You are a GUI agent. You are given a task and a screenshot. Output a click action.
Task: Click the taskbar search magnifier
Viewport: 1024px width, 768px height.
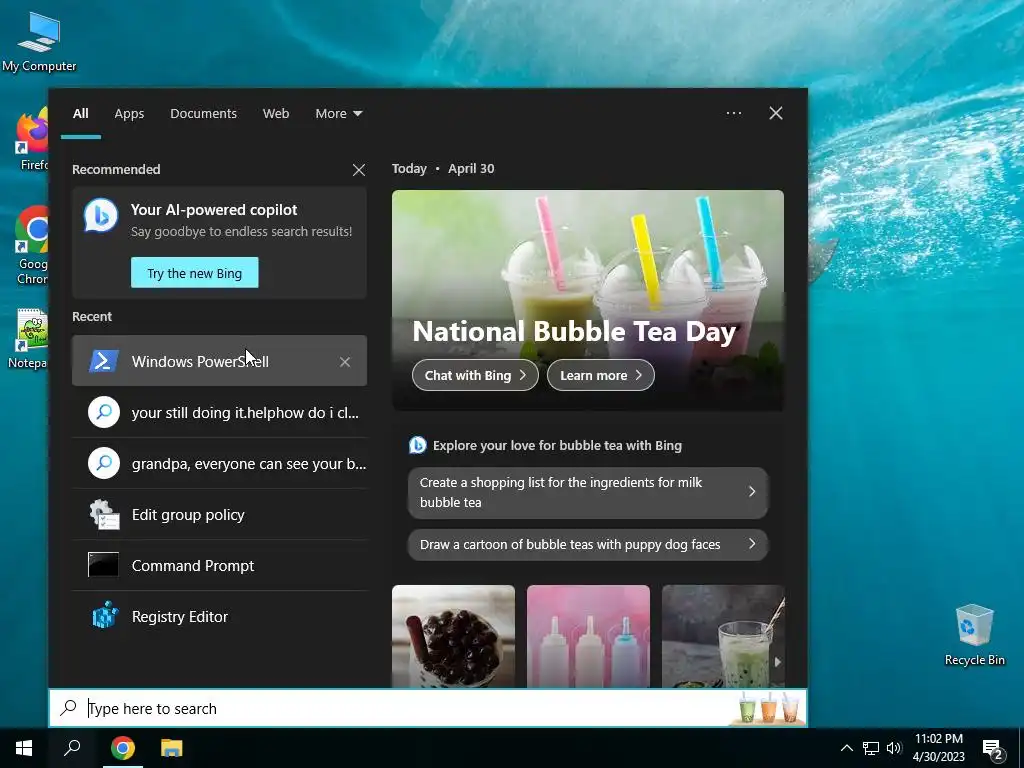tap(72, 748)
